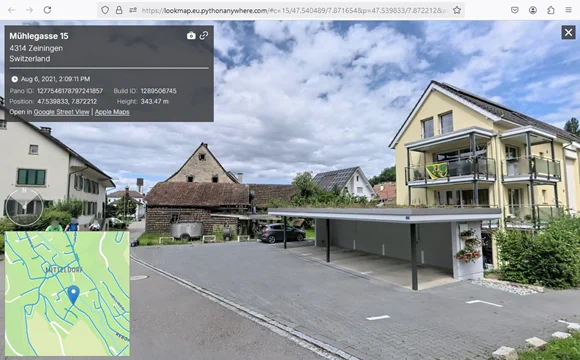Close the panorama viewer
Screen dimensions: 580x360
point(569,33)
